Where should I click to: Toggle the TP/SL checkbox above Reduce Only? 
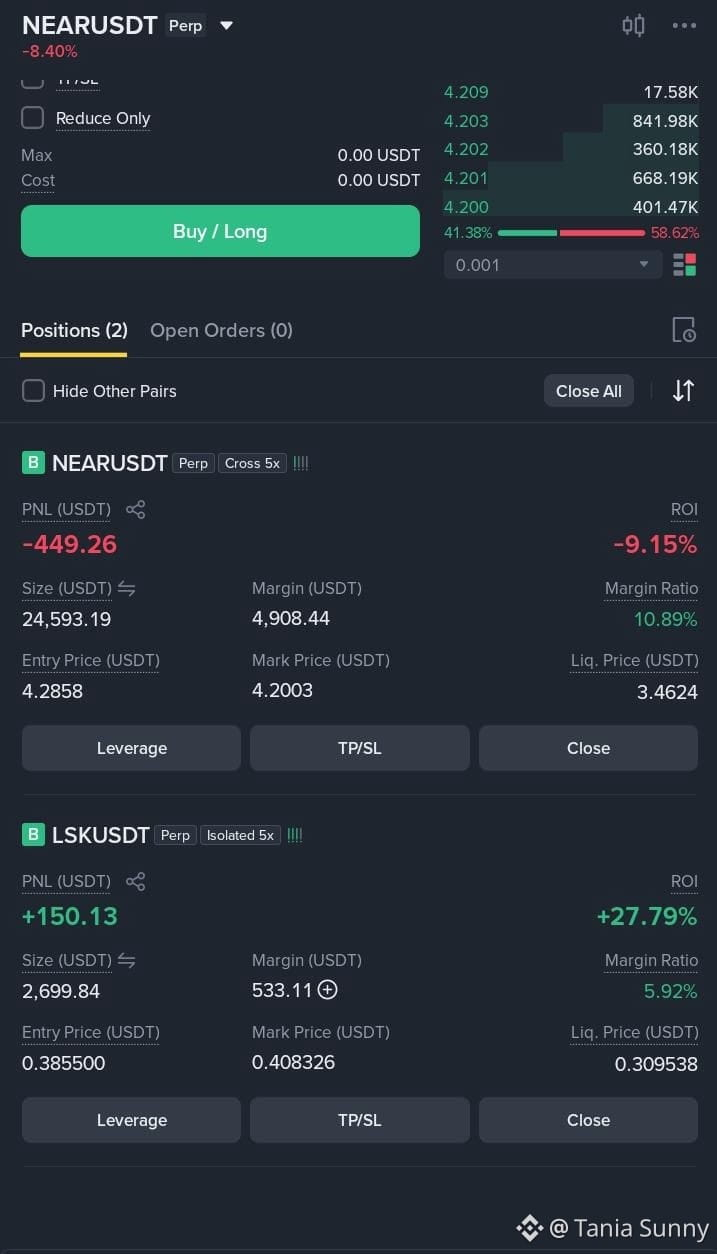[x=33, y=82]
